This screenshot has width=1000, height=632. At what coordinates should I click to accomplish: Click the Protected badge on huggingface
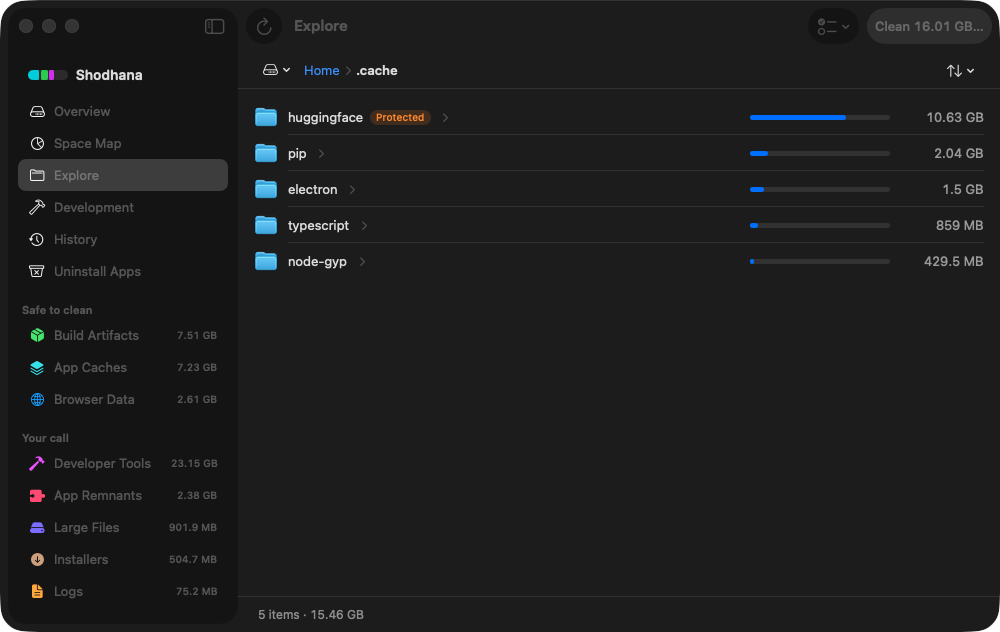[400, 117]
